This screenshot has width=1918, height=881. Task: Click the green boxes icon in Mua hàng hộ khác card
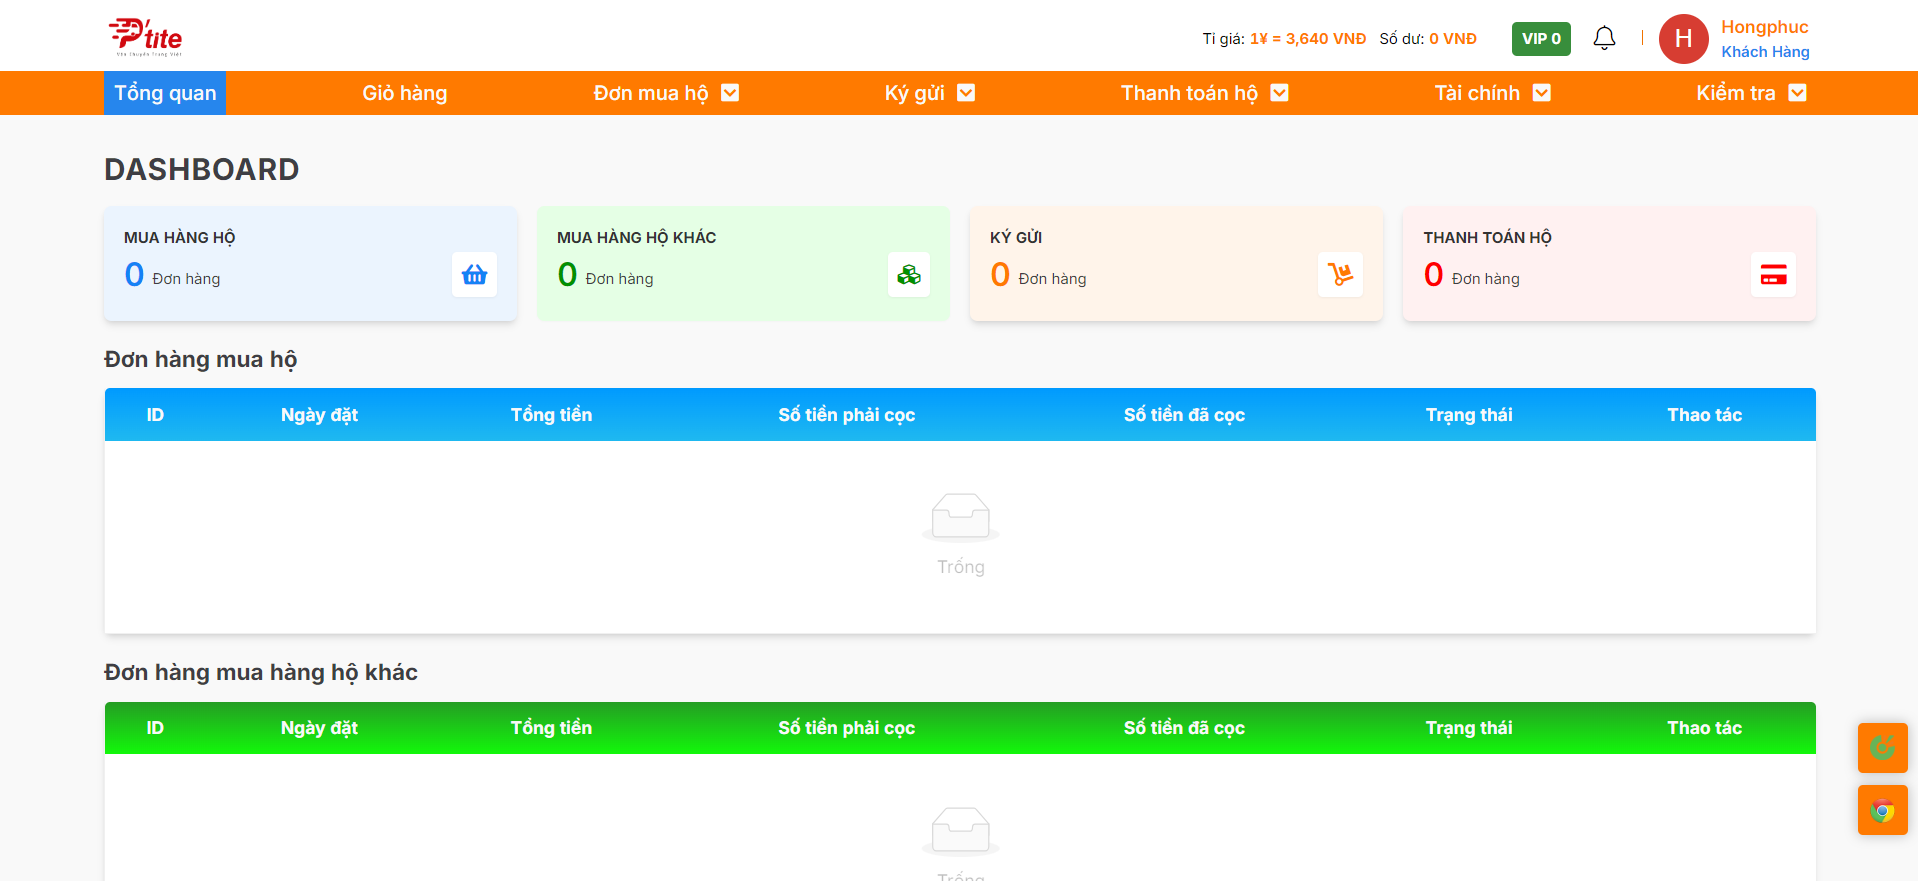click(909, 274)
